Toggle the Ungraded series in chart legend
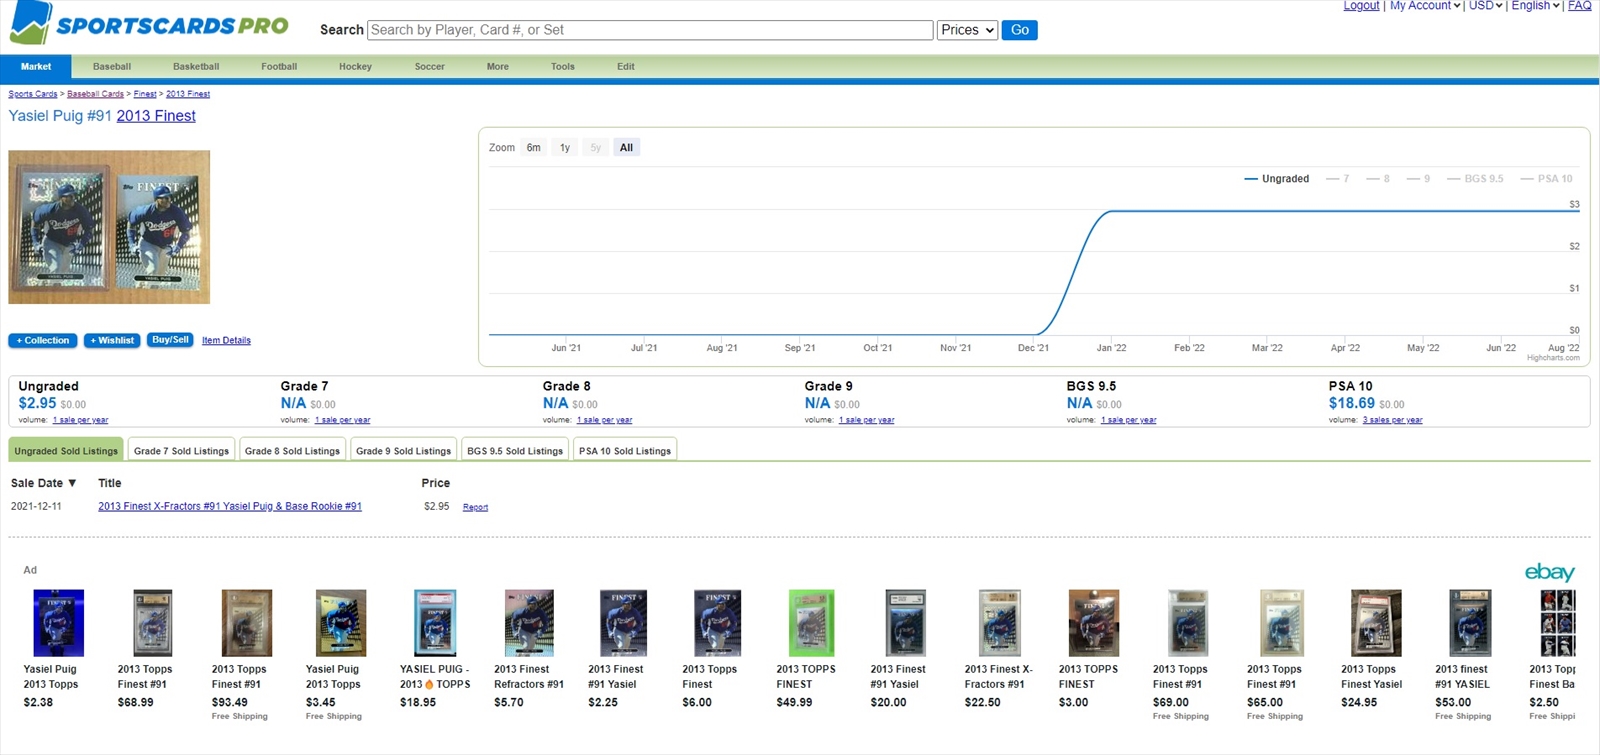 (x=1277, y=179)
